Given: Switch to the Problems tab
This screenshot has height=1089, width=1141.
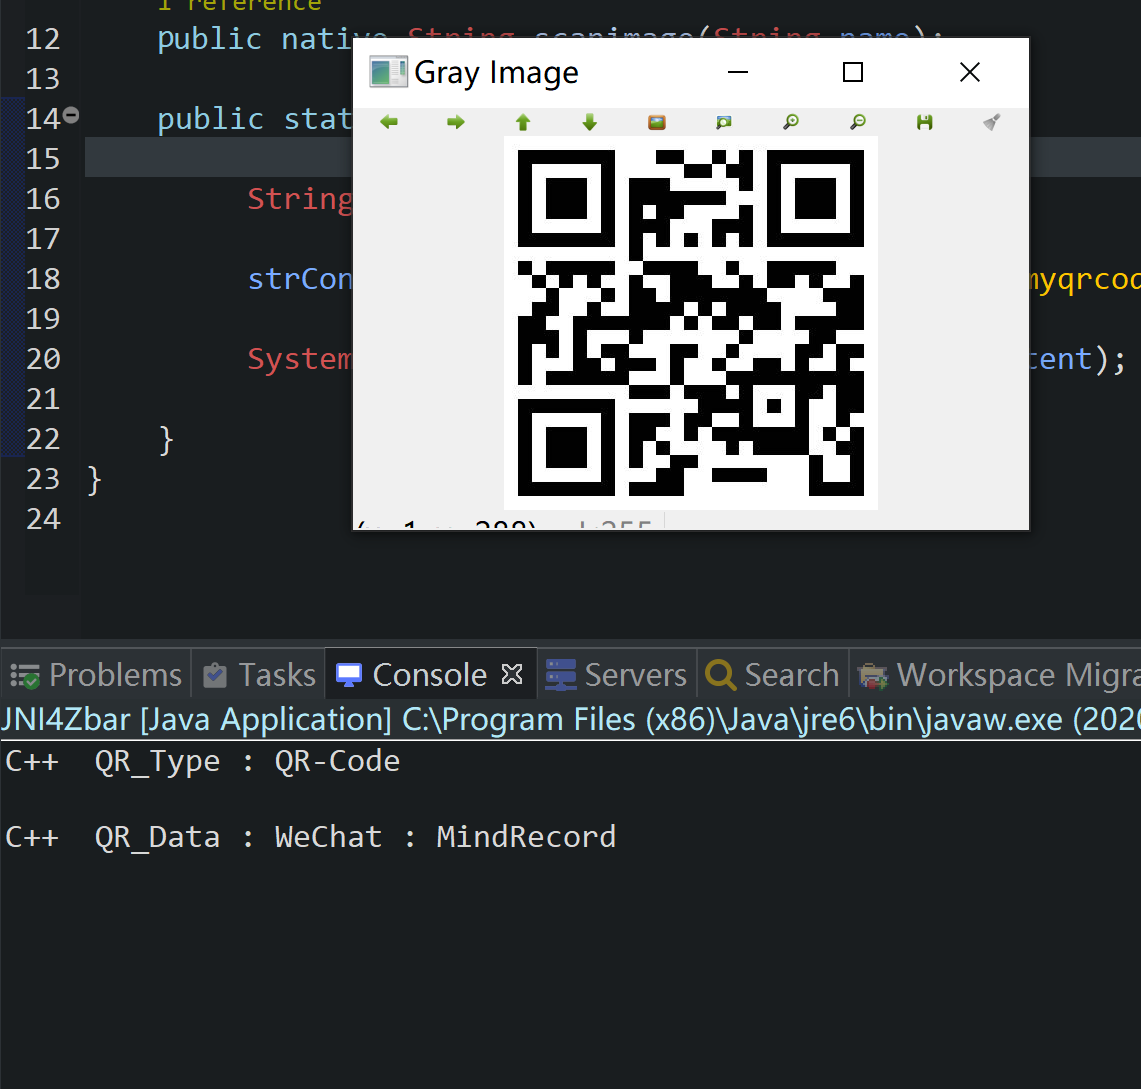Looking at the screenshot, I should click(96, 675).
